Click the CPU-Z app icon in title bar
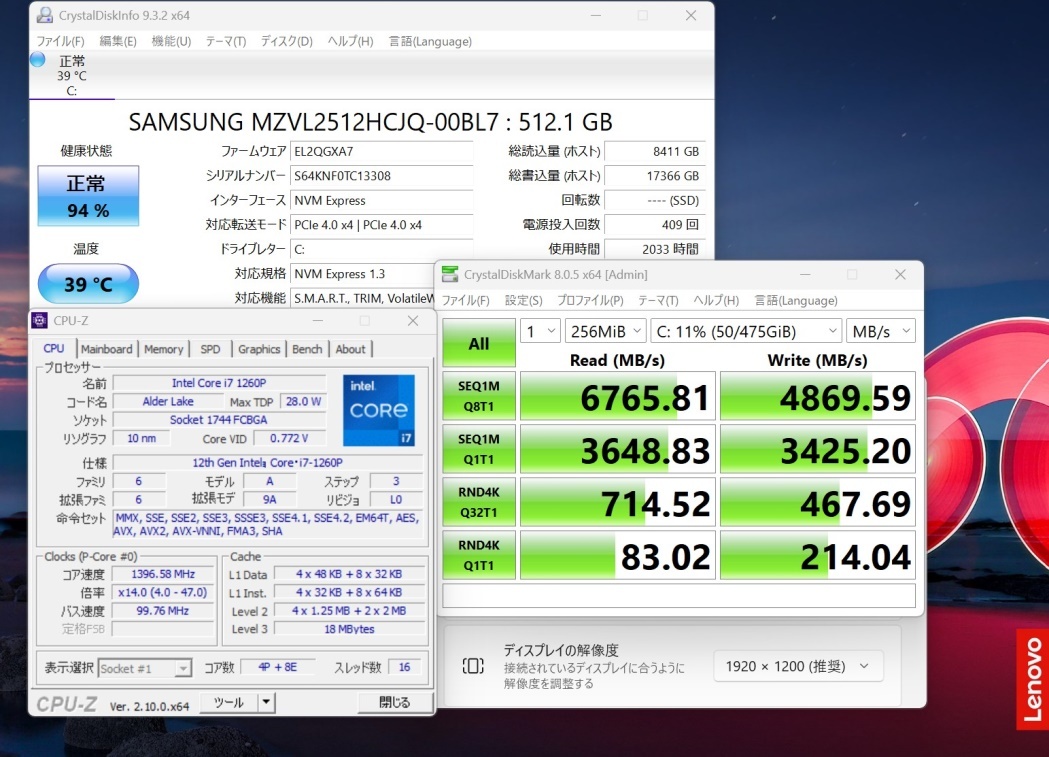Image resolution: width=1049 pixels, height=757 pixels. 39,320
